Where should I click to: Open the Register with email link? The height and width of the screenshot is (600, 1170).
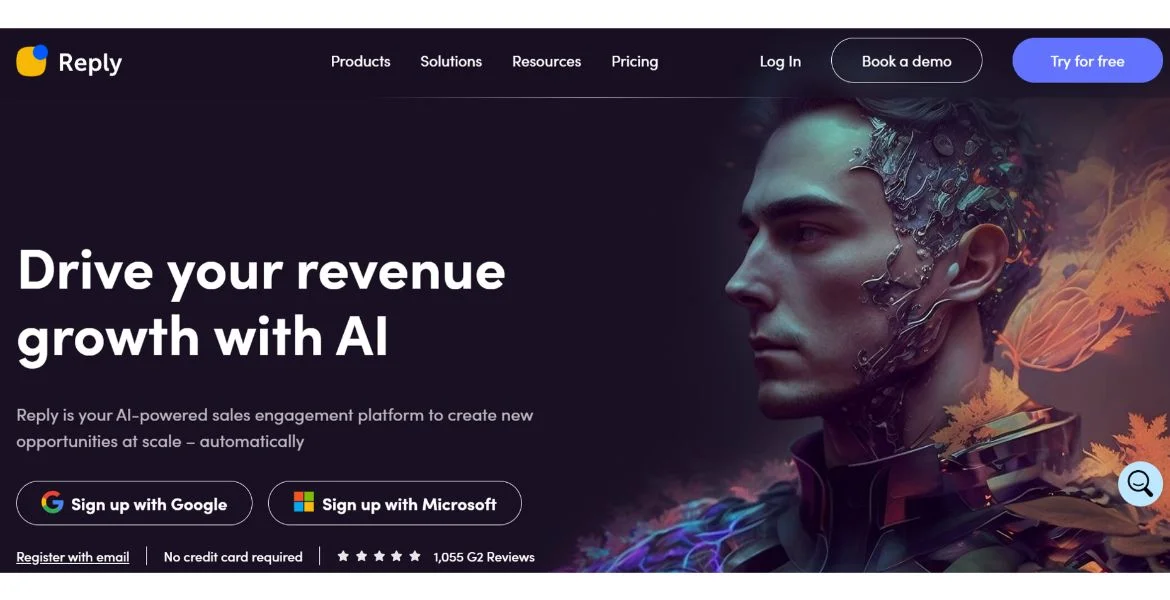(x=73, y=557)
